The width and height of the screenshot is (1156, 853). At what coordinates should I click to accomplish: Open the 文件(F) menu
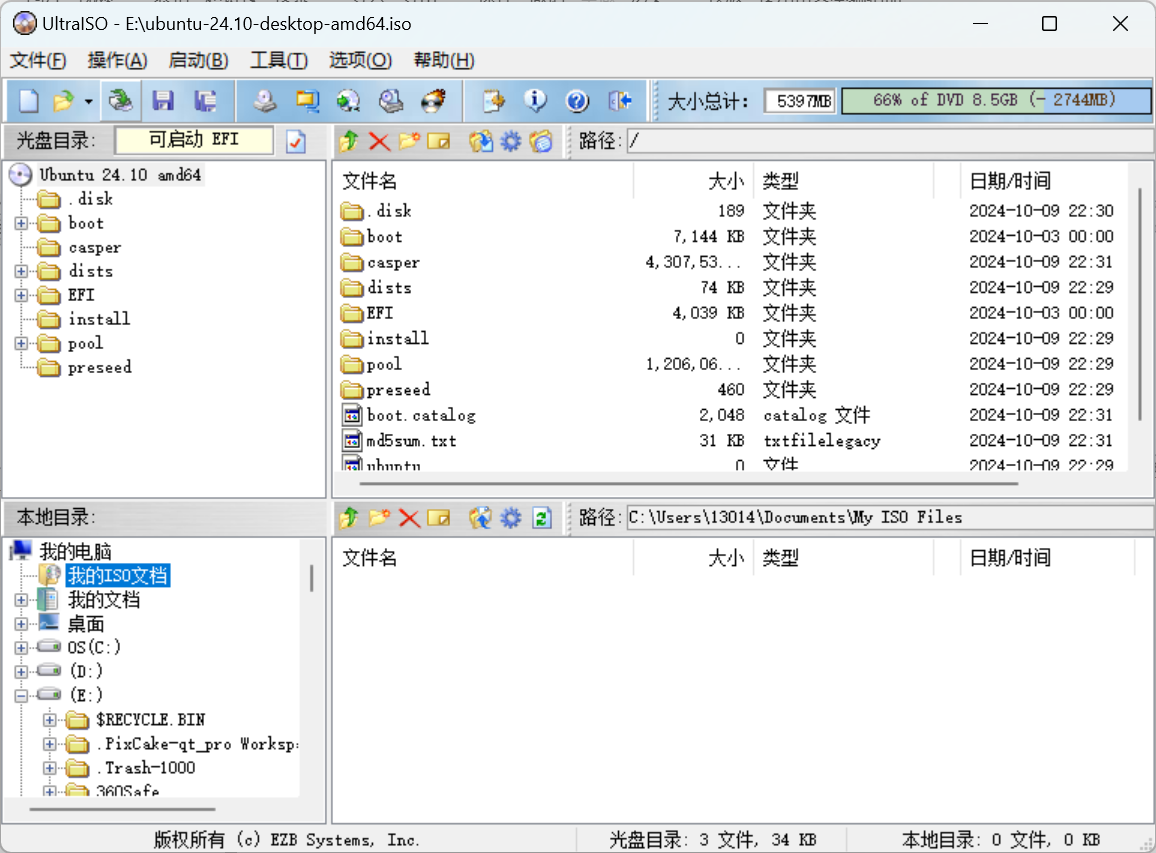point(38,60)
